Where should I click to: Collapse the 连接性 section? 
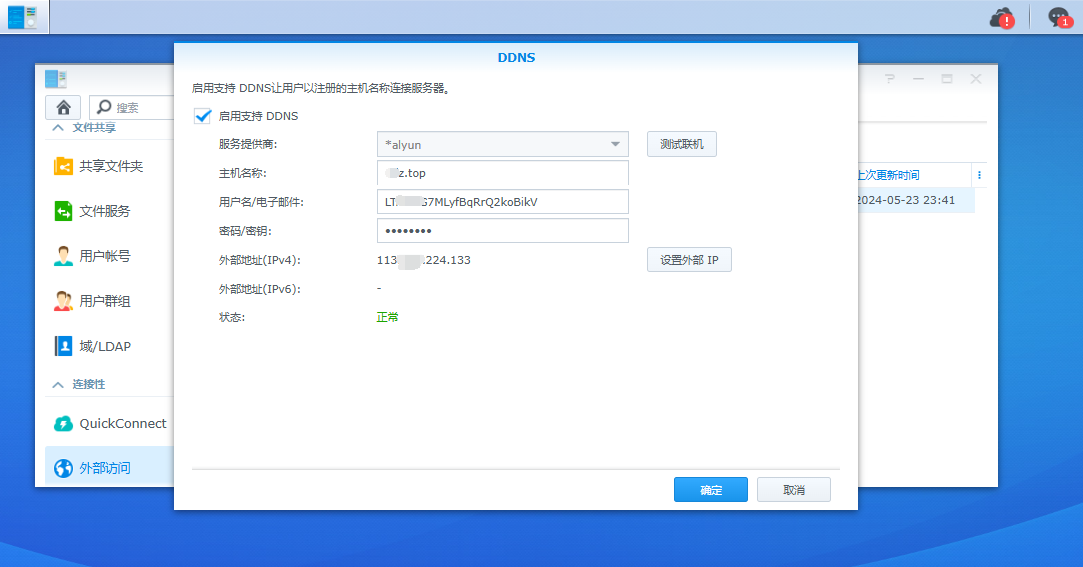pyautogui.click(x=58, y=385)
